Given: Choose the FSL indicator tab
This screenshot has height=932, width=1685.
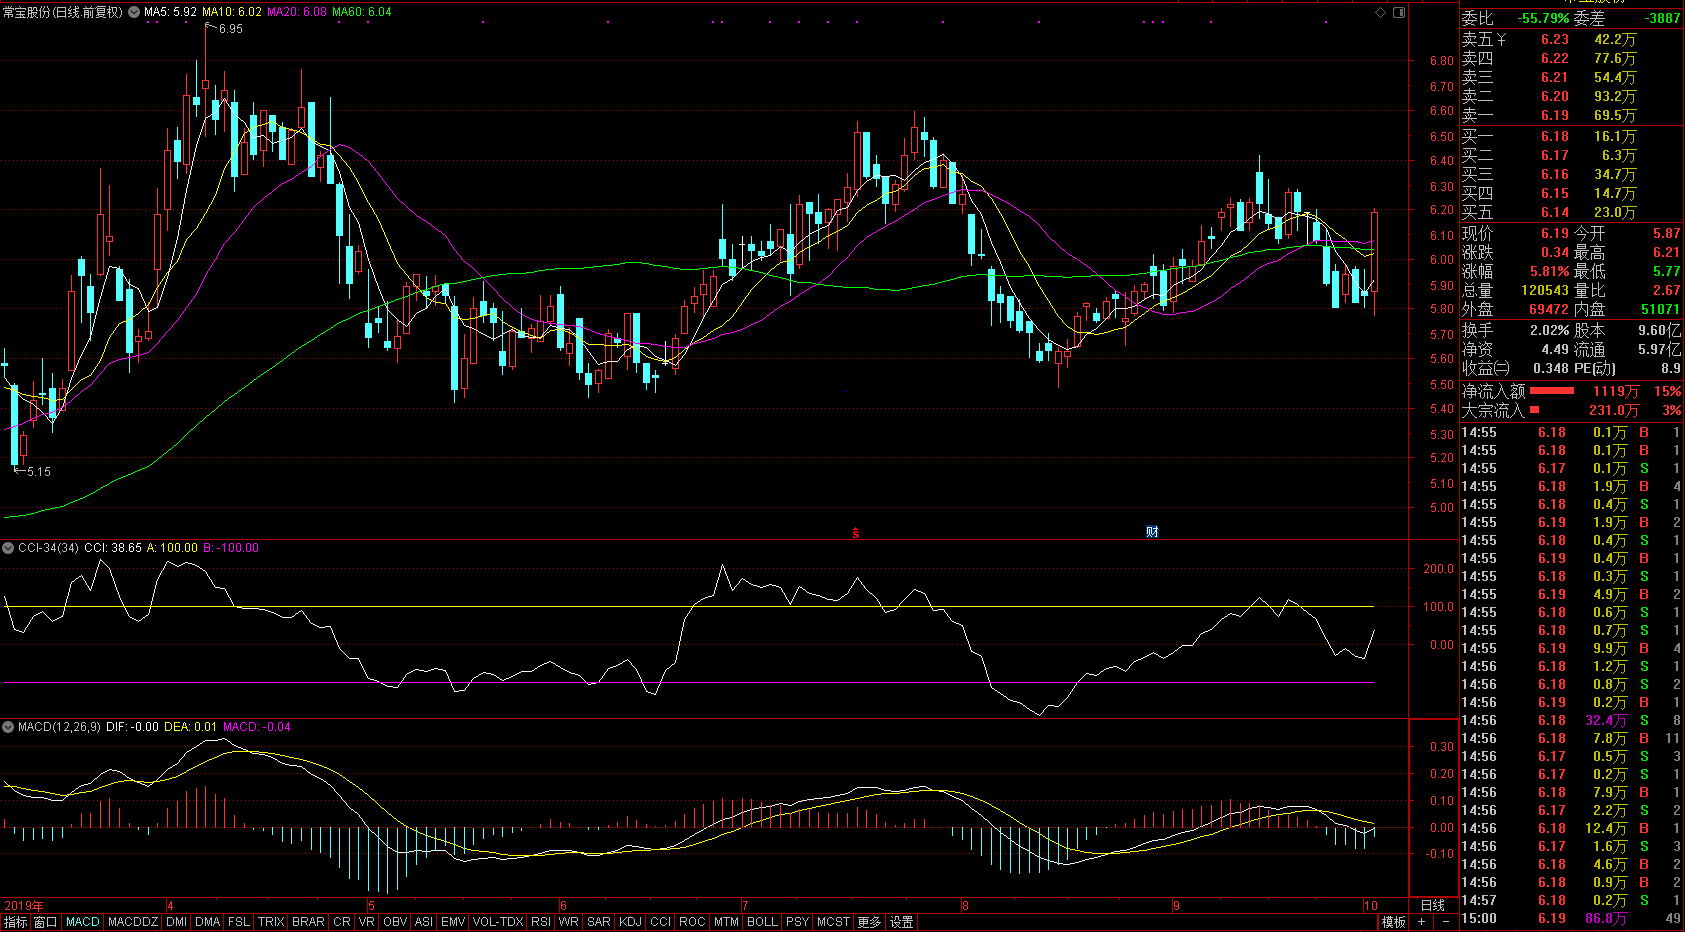Looking at the screenshot, I should 239,922.
